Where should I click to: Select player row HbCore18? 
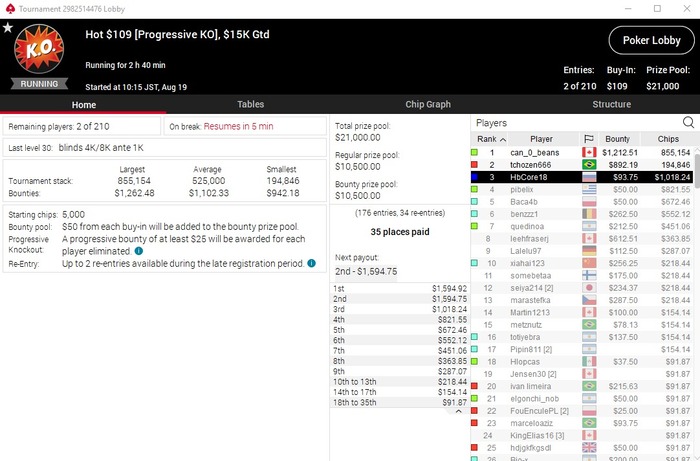coord(582,177)
